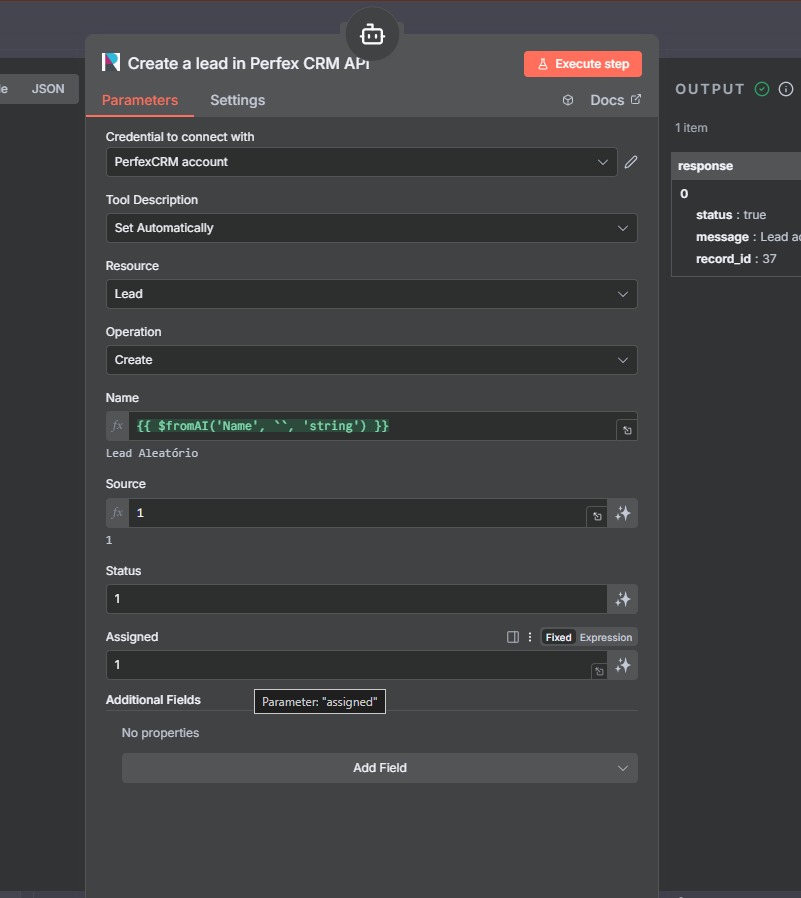This screenshot has height=898, width=801.
Task: Select the Parameters tab
Action: [140, 100]
